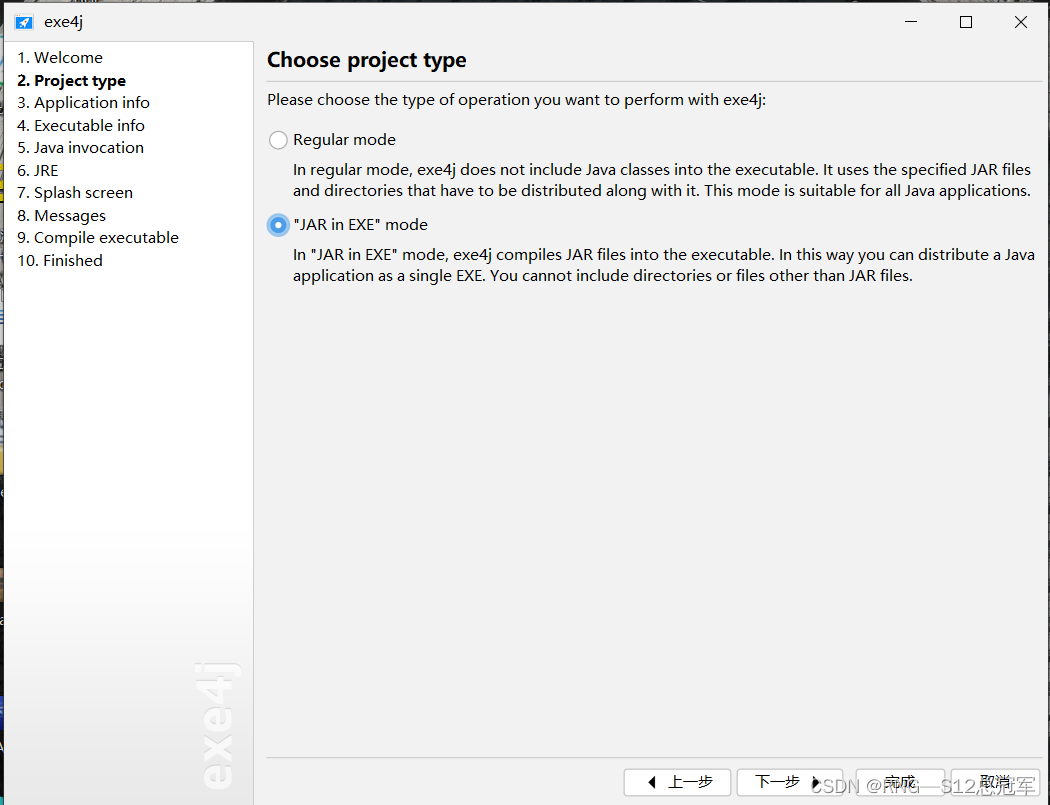Open the 5. Java invocation step
1050x805 pixels.
pos(80,147)
